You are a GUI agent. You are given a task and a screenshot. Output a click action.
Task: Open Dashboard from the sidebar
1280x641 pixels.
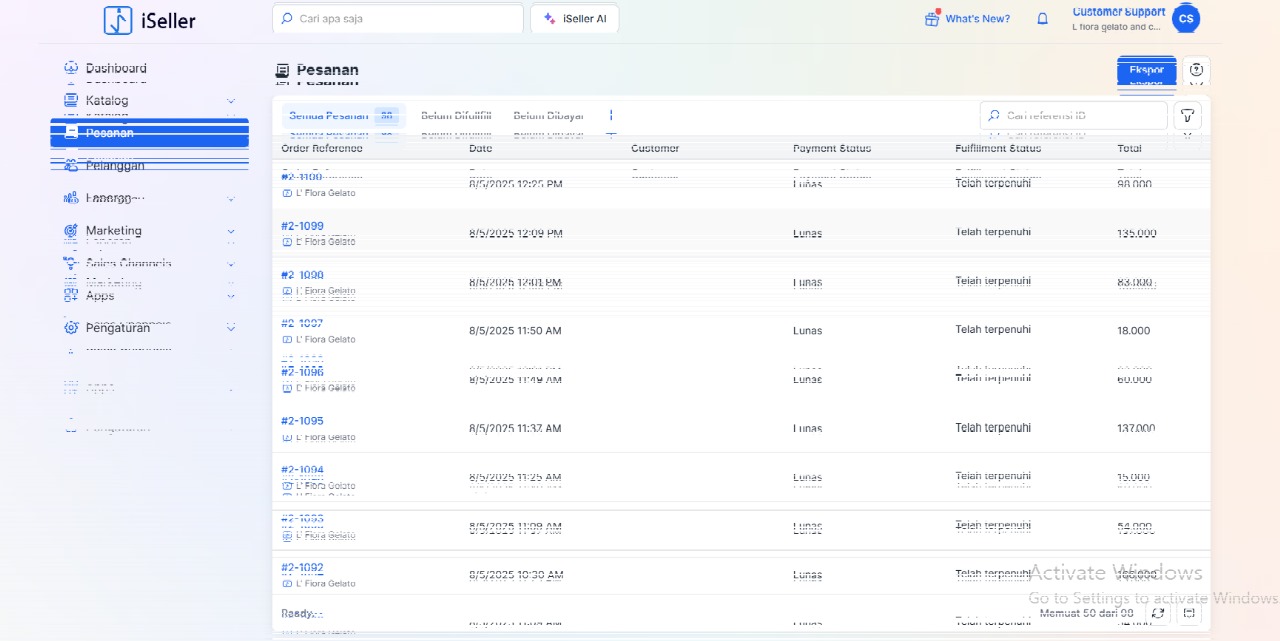coord(115,68)
